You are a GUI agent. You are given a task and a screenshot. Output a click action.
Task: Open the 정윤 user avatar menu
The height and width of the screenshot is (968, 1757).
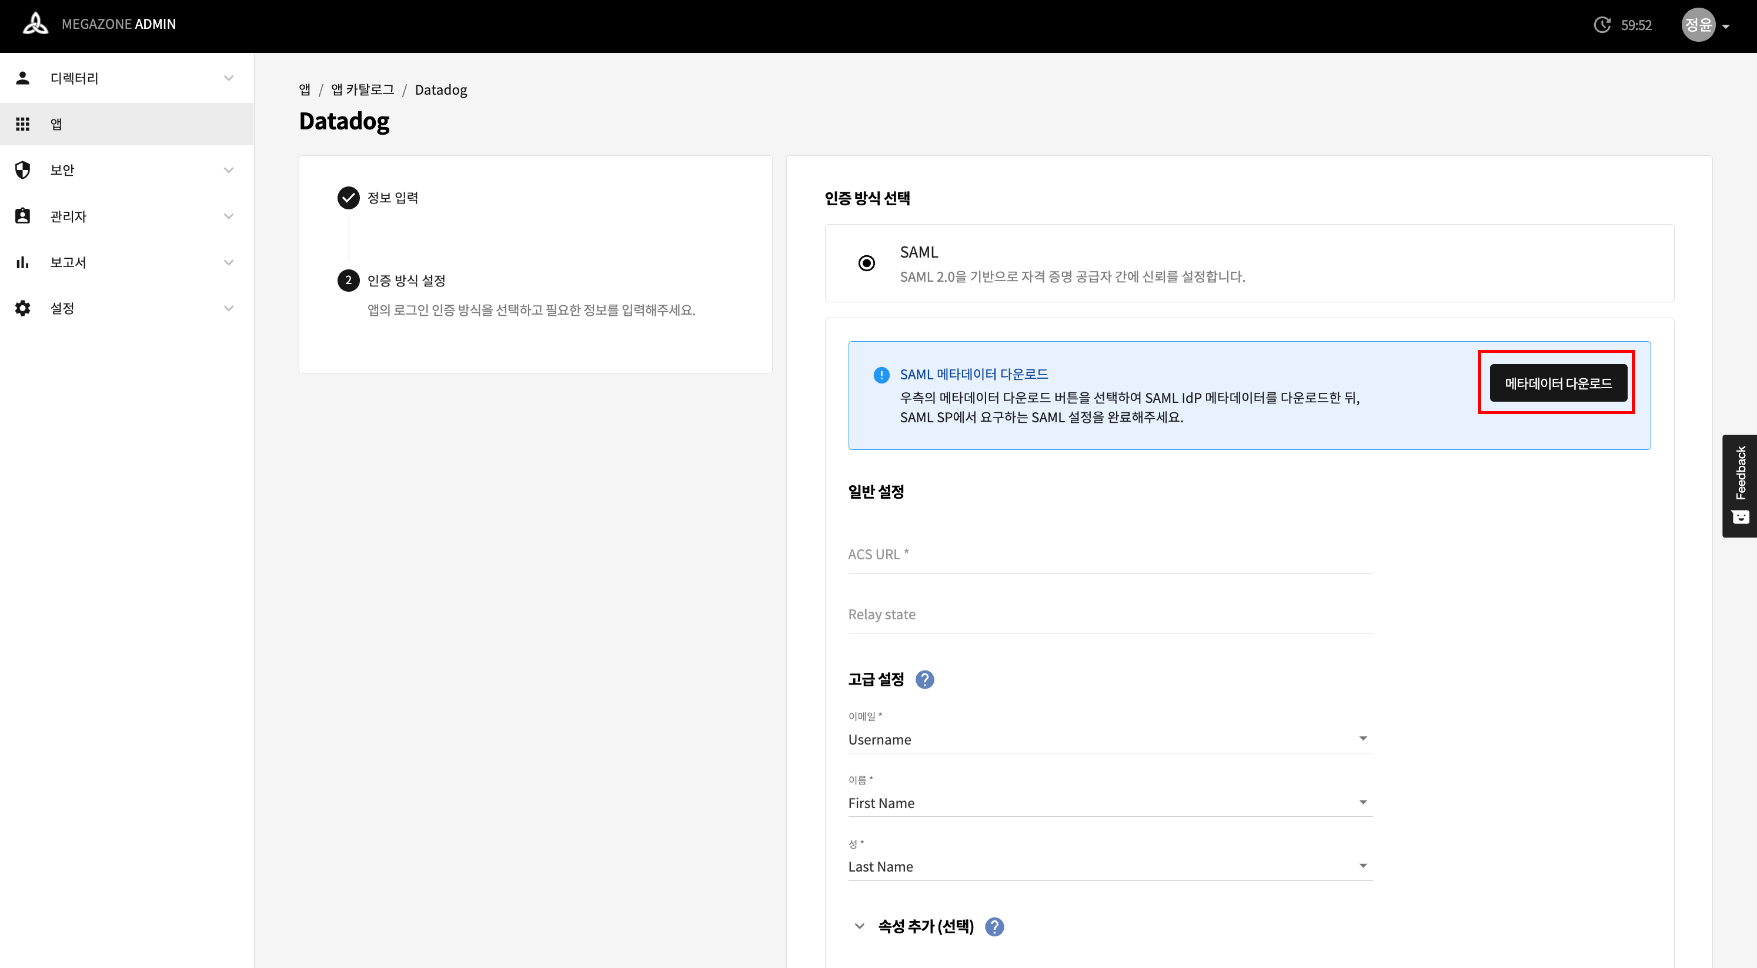click(1698, 25)
